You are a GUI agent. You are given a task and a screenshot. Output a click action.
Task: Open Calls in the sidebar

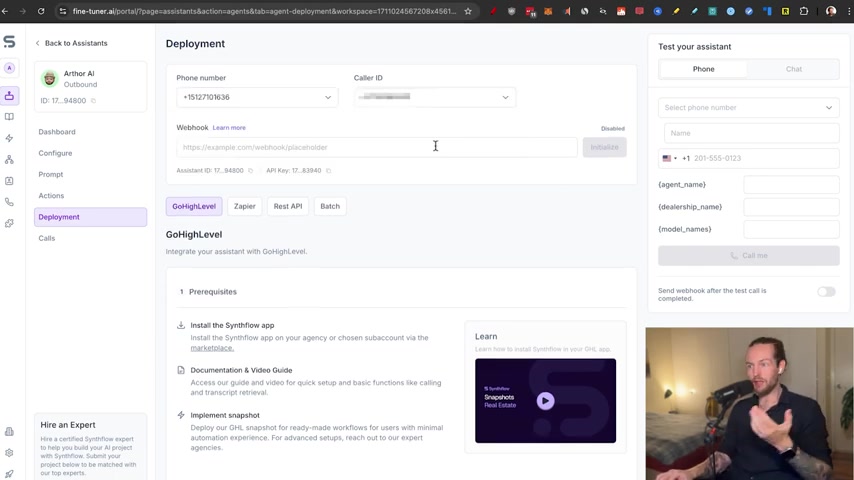point(47,238)
